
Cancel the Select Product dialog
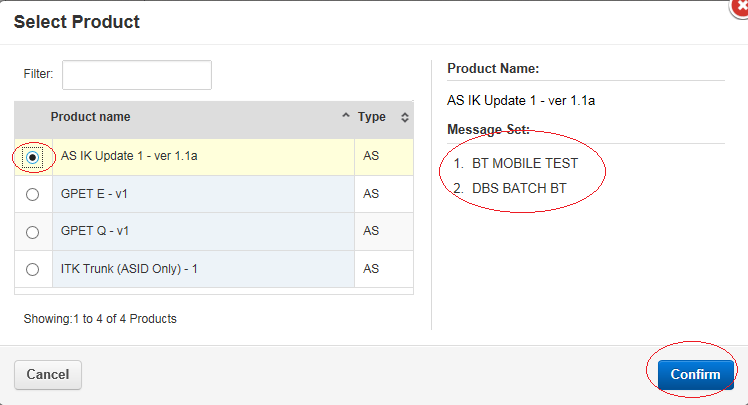(48, 374)
